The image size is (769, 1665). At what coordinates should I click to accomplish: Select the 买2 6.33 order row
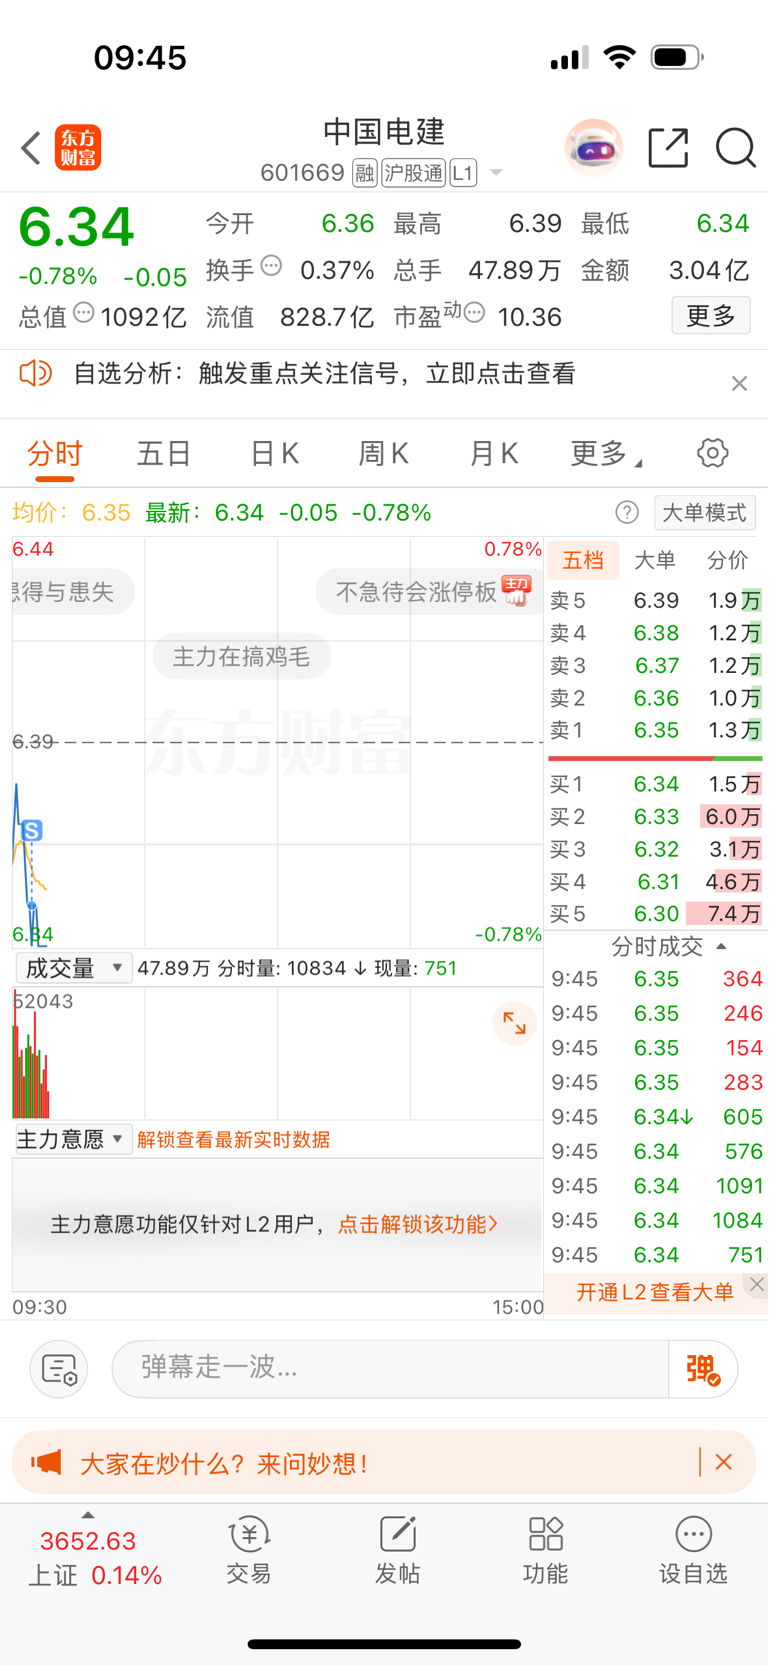pyautogui.click(x=656, y=817)
